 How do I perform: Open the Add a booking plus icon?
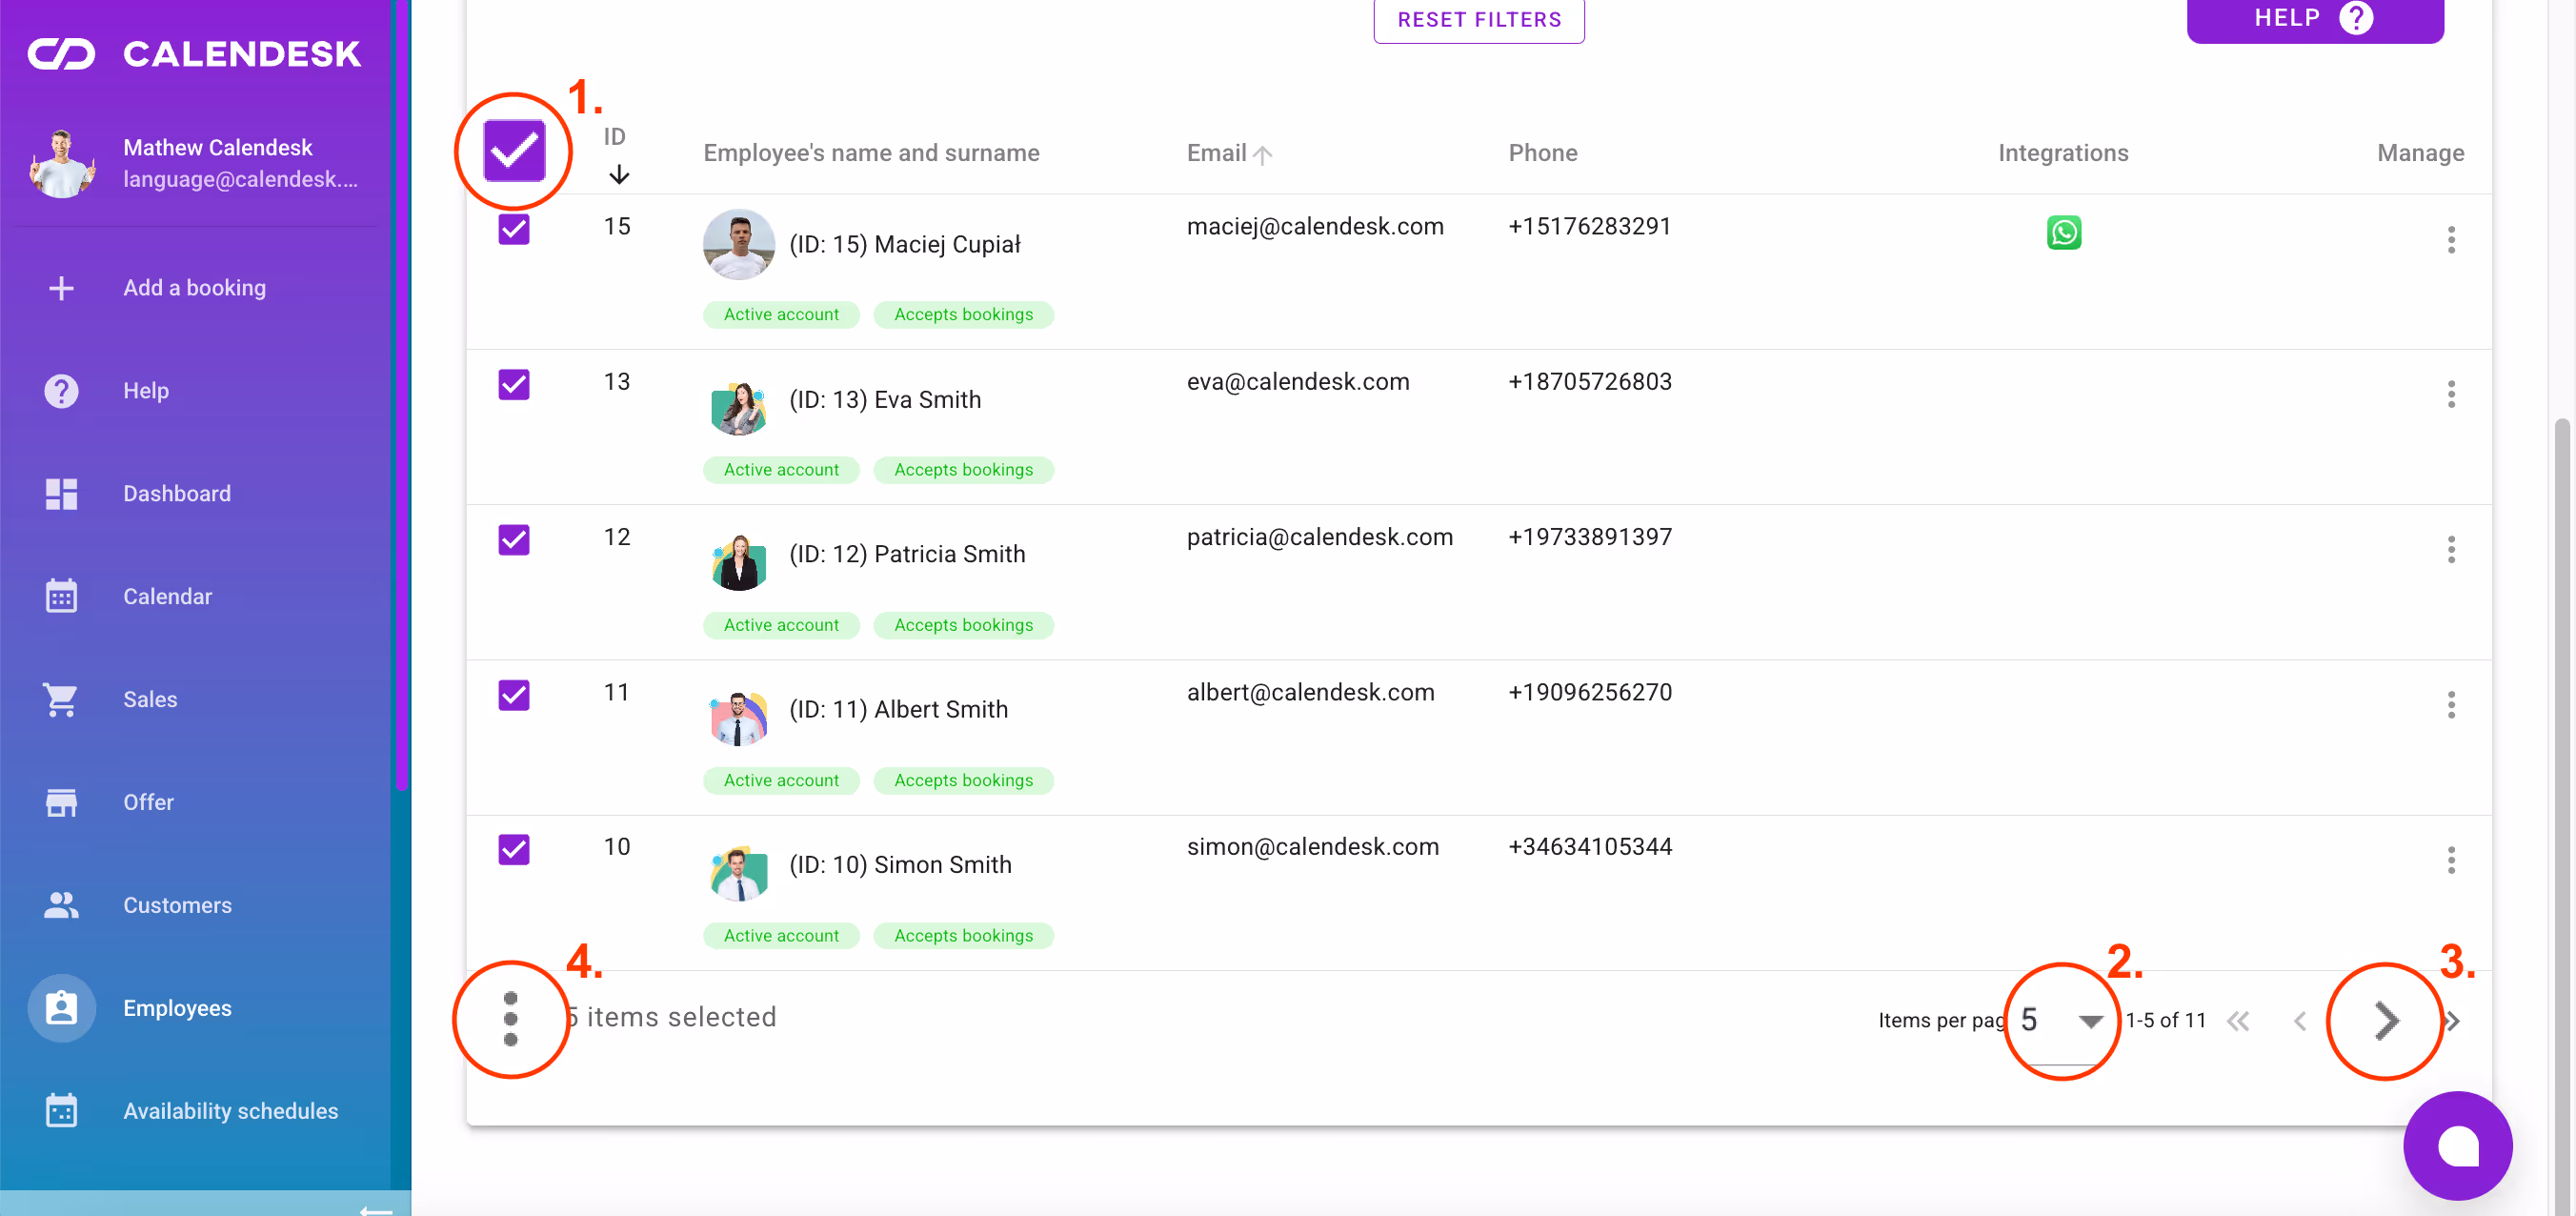tap(61, 288)
